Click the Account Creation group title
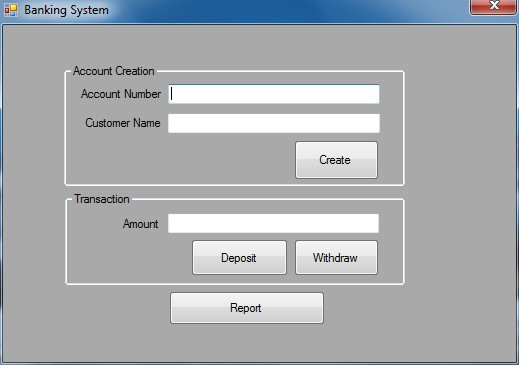The width and height of the screenshot is (519, 365). [114, 71]
